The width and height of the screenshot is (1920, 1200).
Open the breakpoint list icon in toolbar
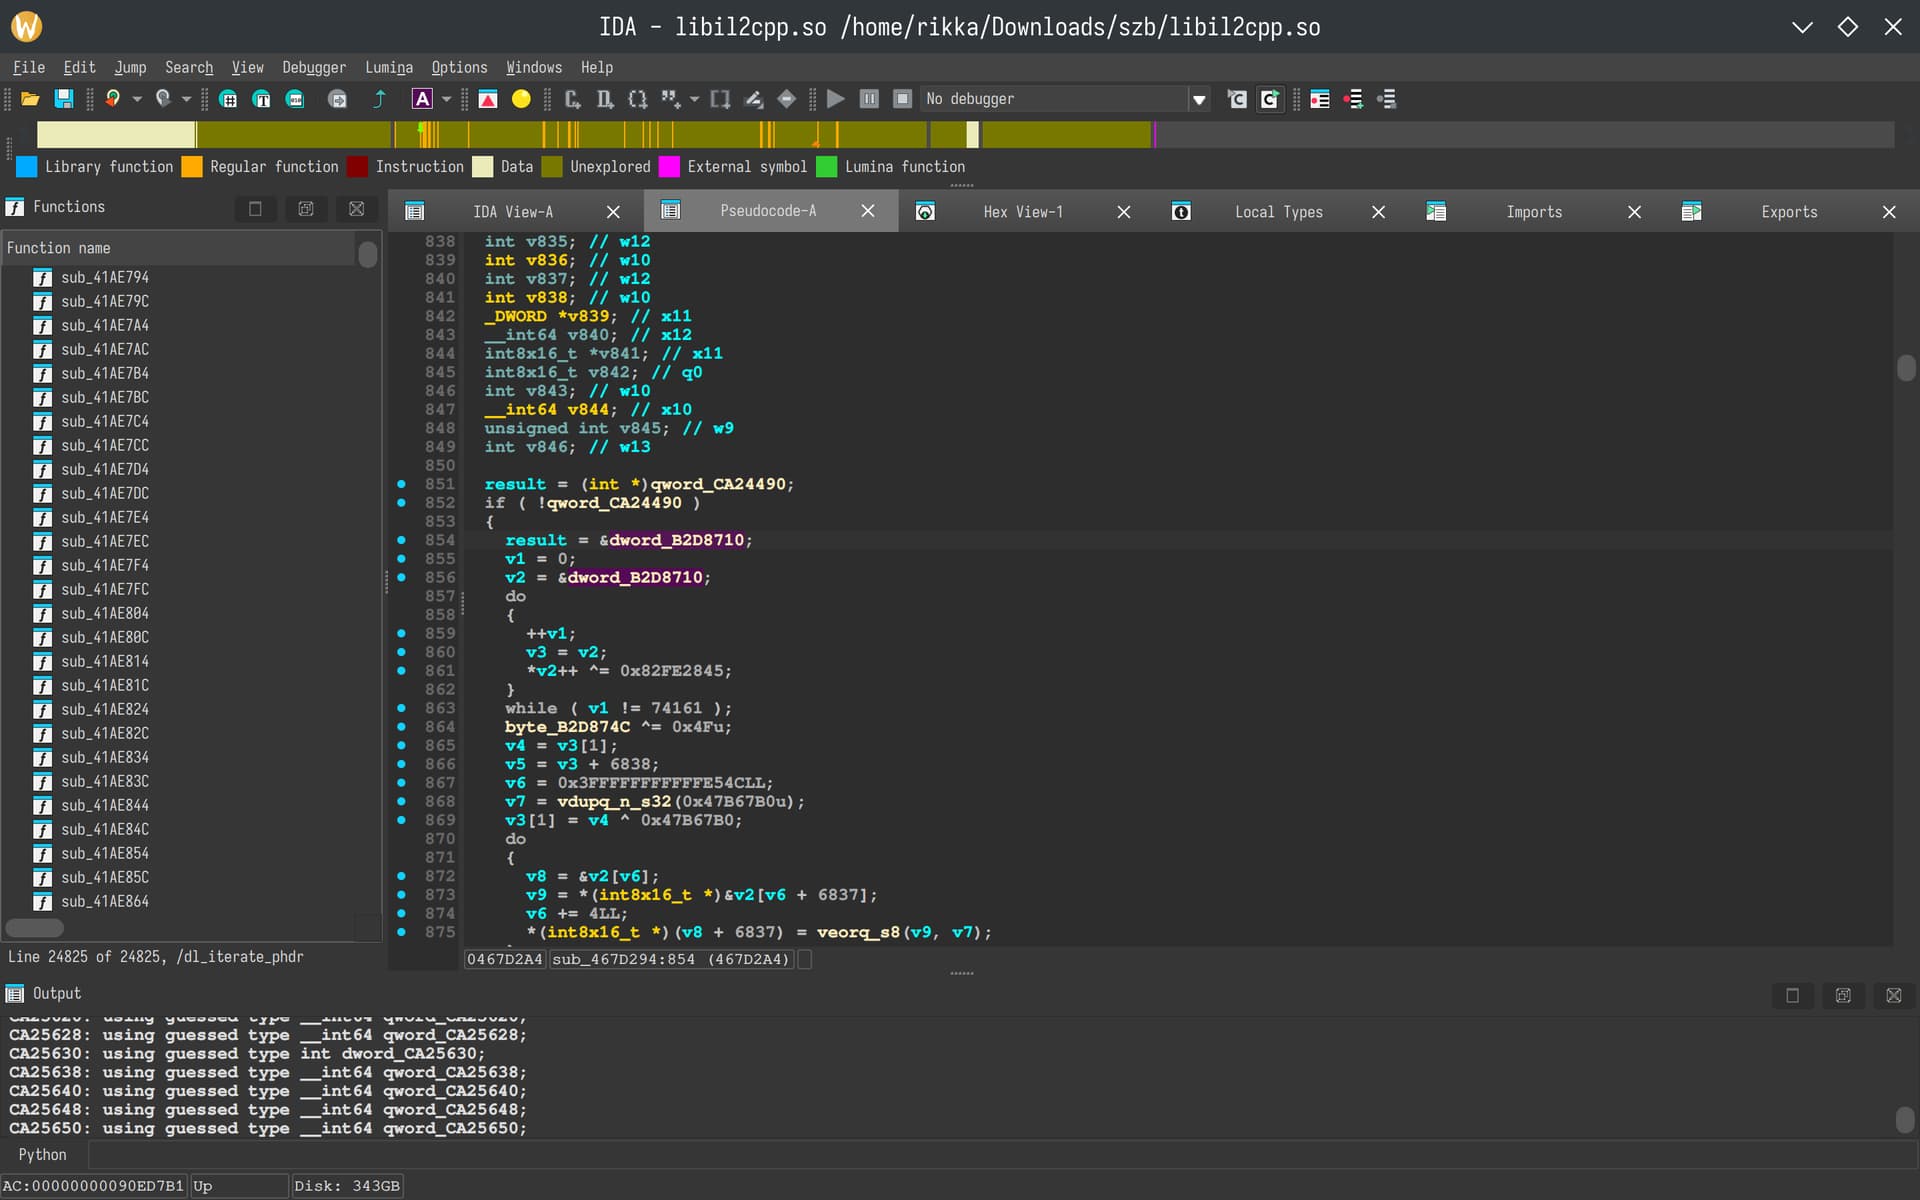click(1319, 99)
